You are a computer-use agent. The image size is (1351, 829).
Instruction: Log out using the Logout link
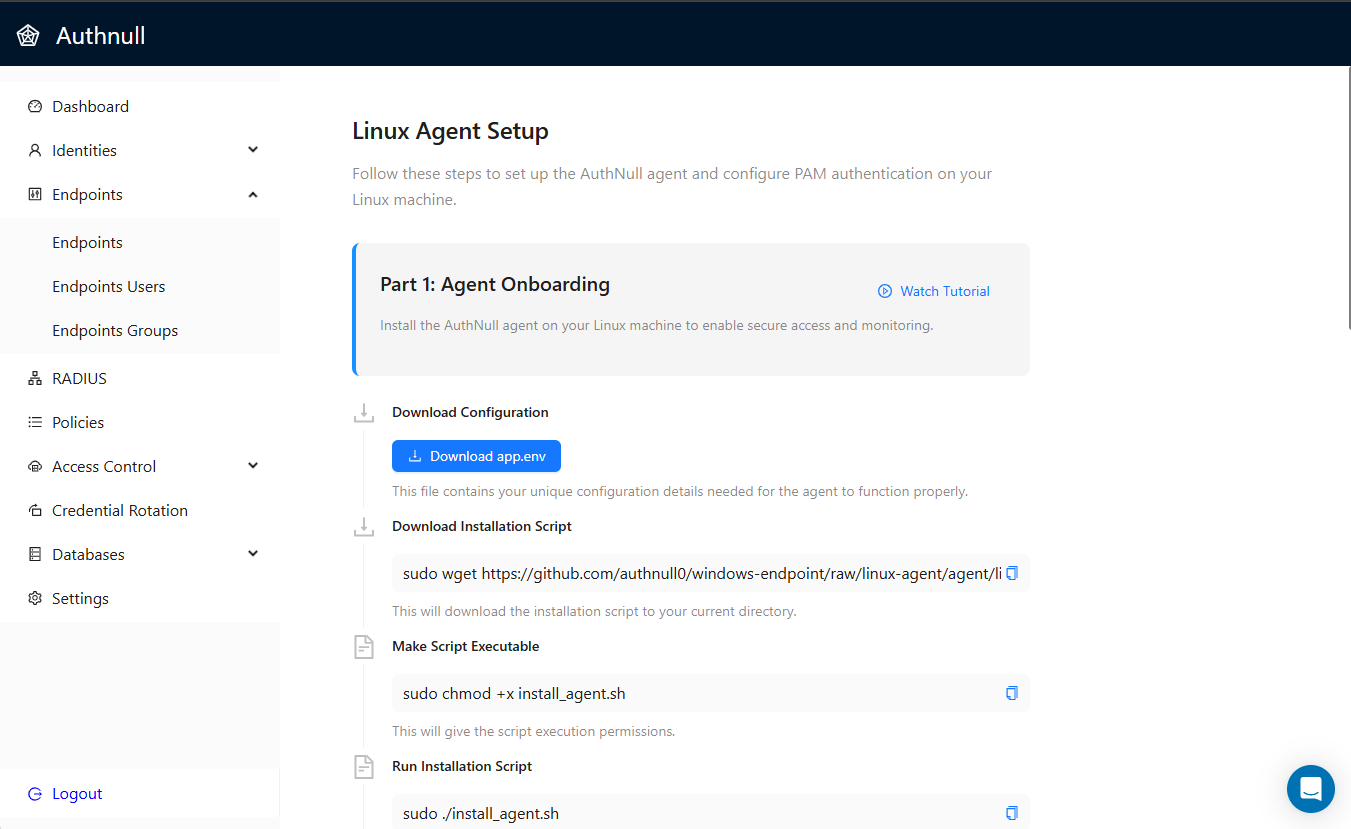(77, 794)
